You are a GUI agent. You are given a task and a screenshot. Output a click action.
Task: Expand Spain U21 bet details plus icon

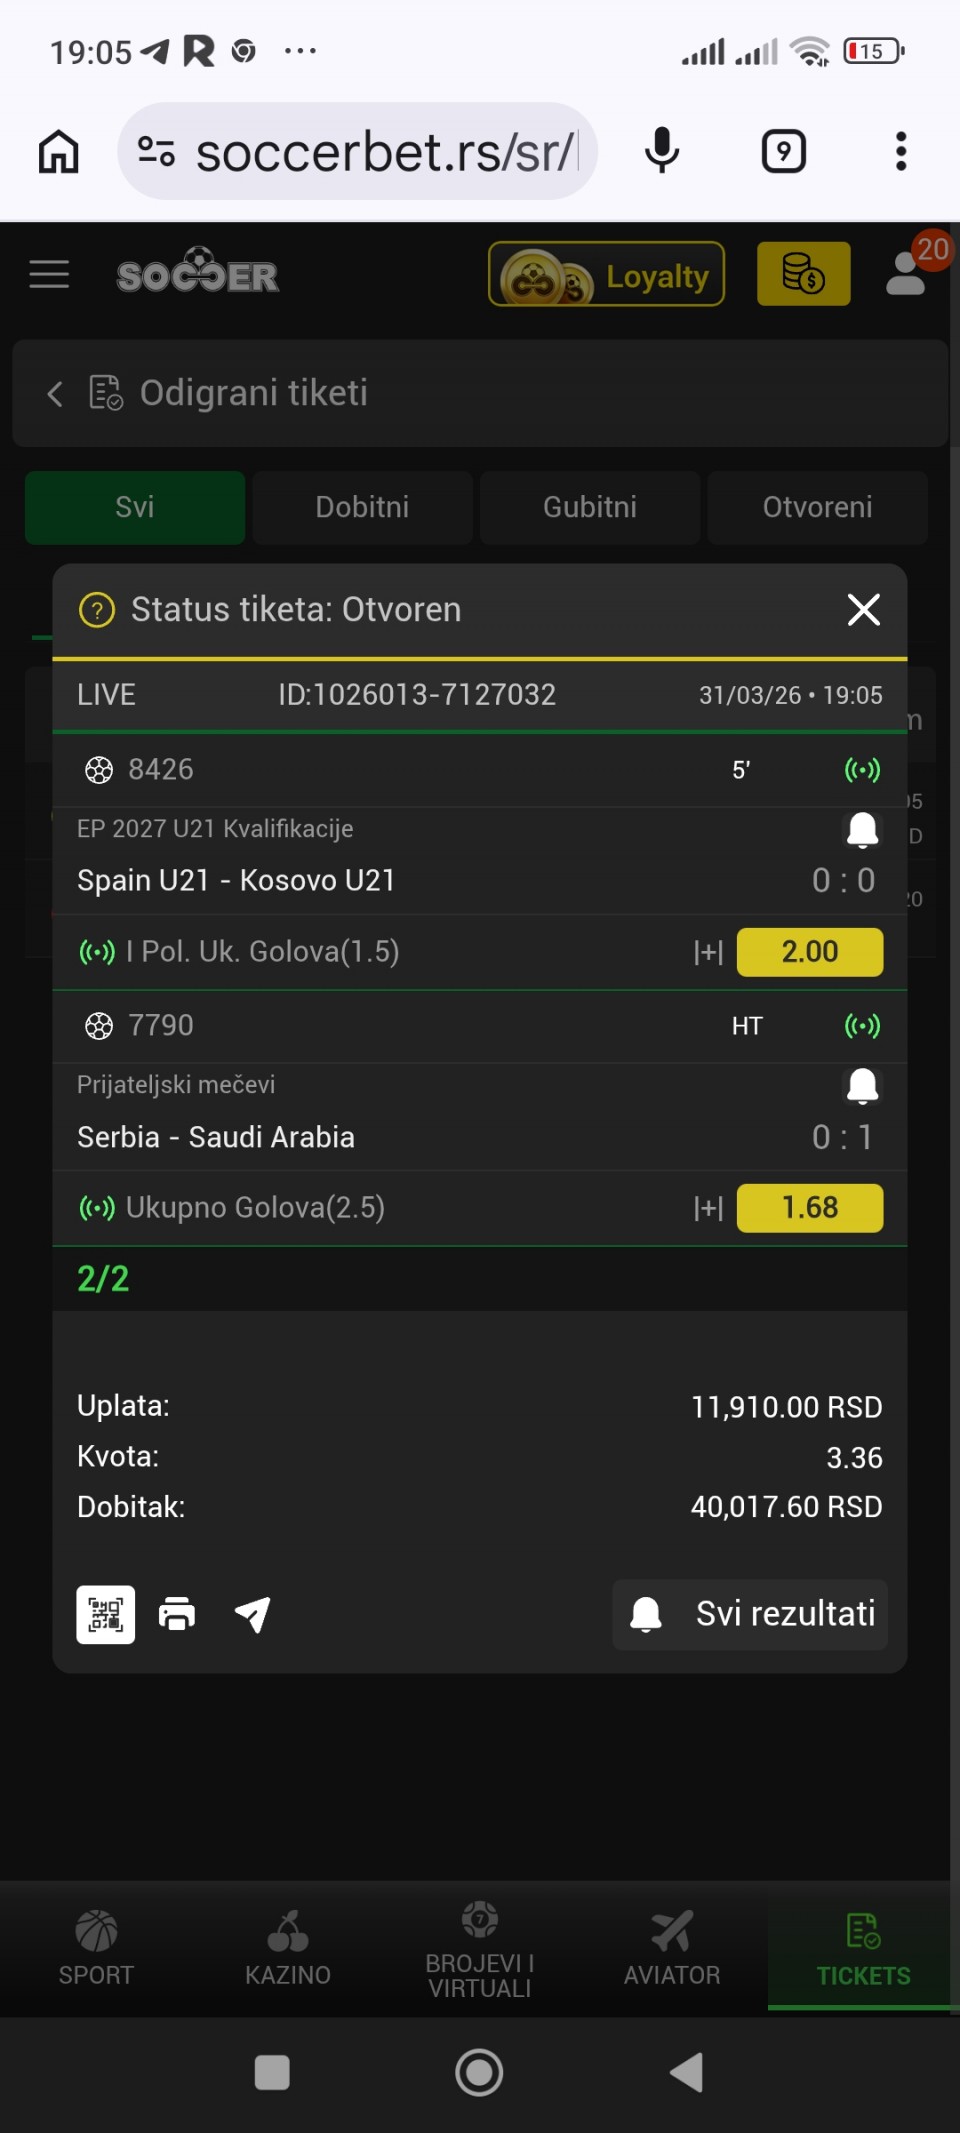[x=708, y=952]
